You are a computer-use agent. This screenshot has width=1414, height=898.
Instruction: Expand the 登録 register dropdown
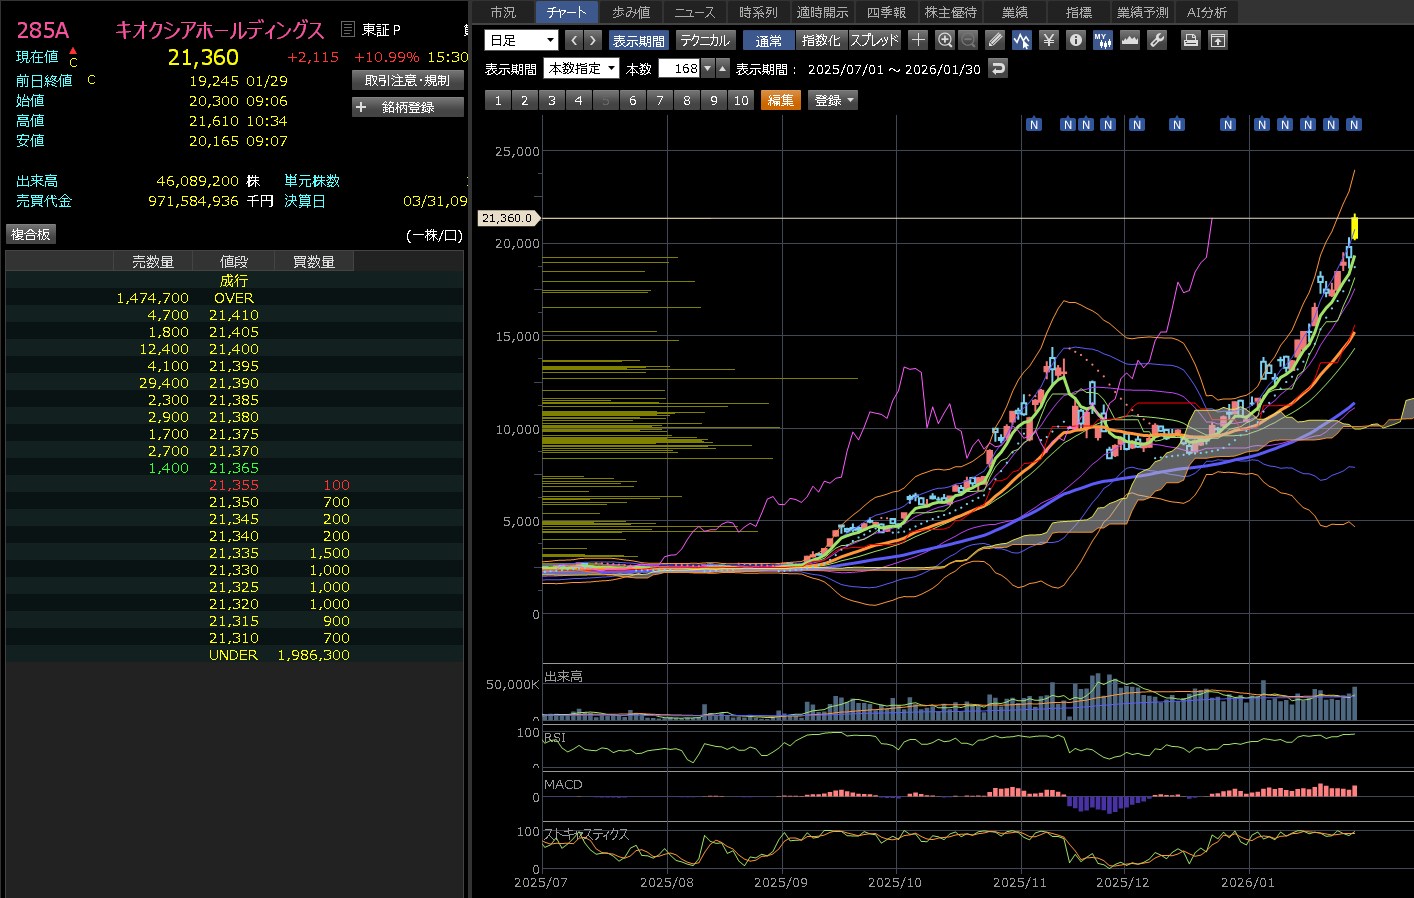click(833, 100)
